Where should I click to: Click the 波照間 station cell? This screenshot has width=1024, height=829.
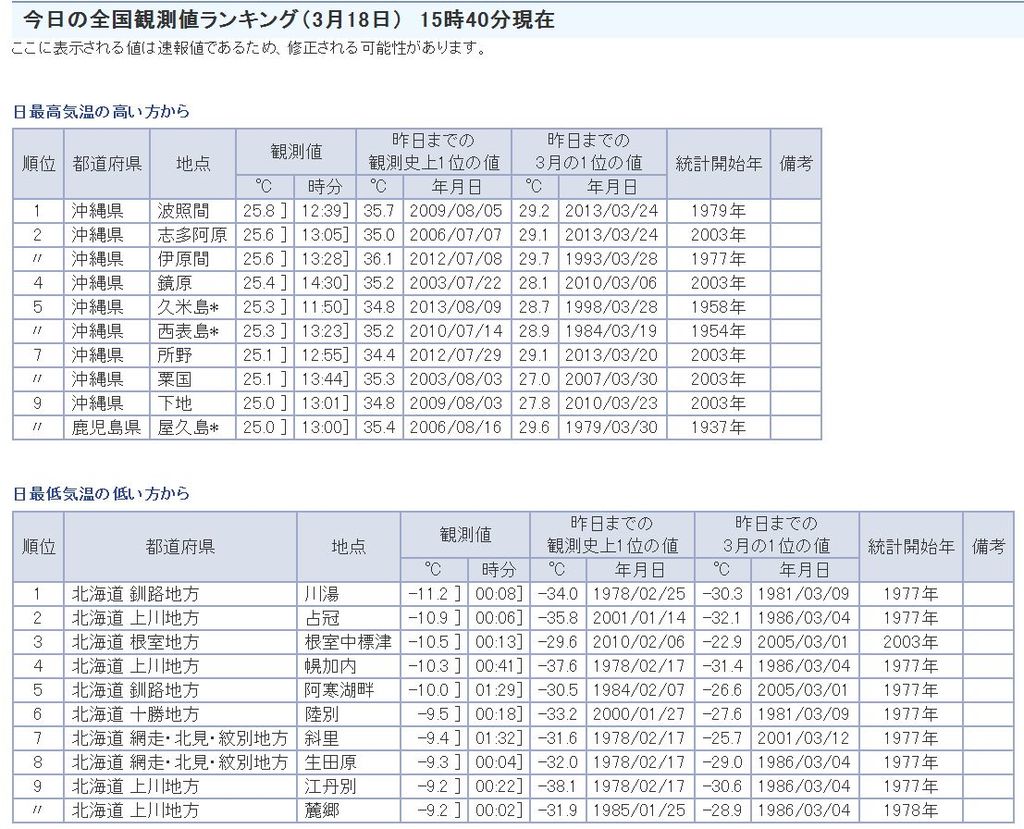183,211
